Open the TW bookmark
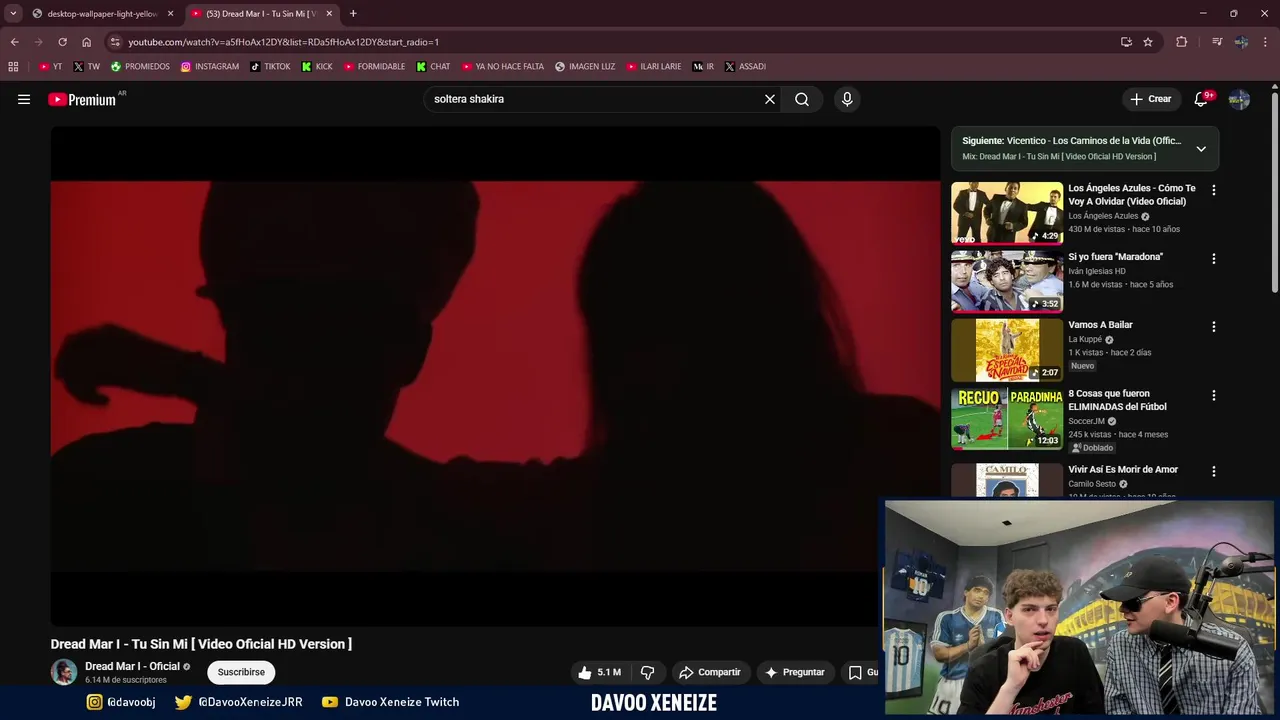 87,67
